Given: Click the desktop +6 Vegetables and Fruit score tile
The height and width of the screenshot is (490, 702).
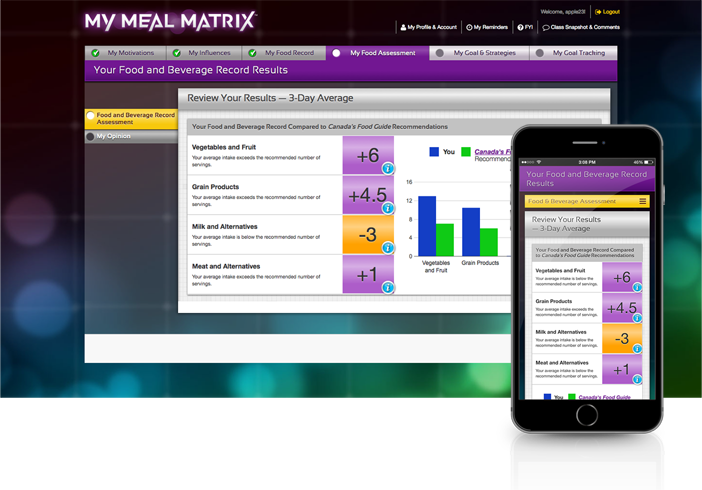Looking at the screenshot, I should pyautogui.click(x=368, y=155).
